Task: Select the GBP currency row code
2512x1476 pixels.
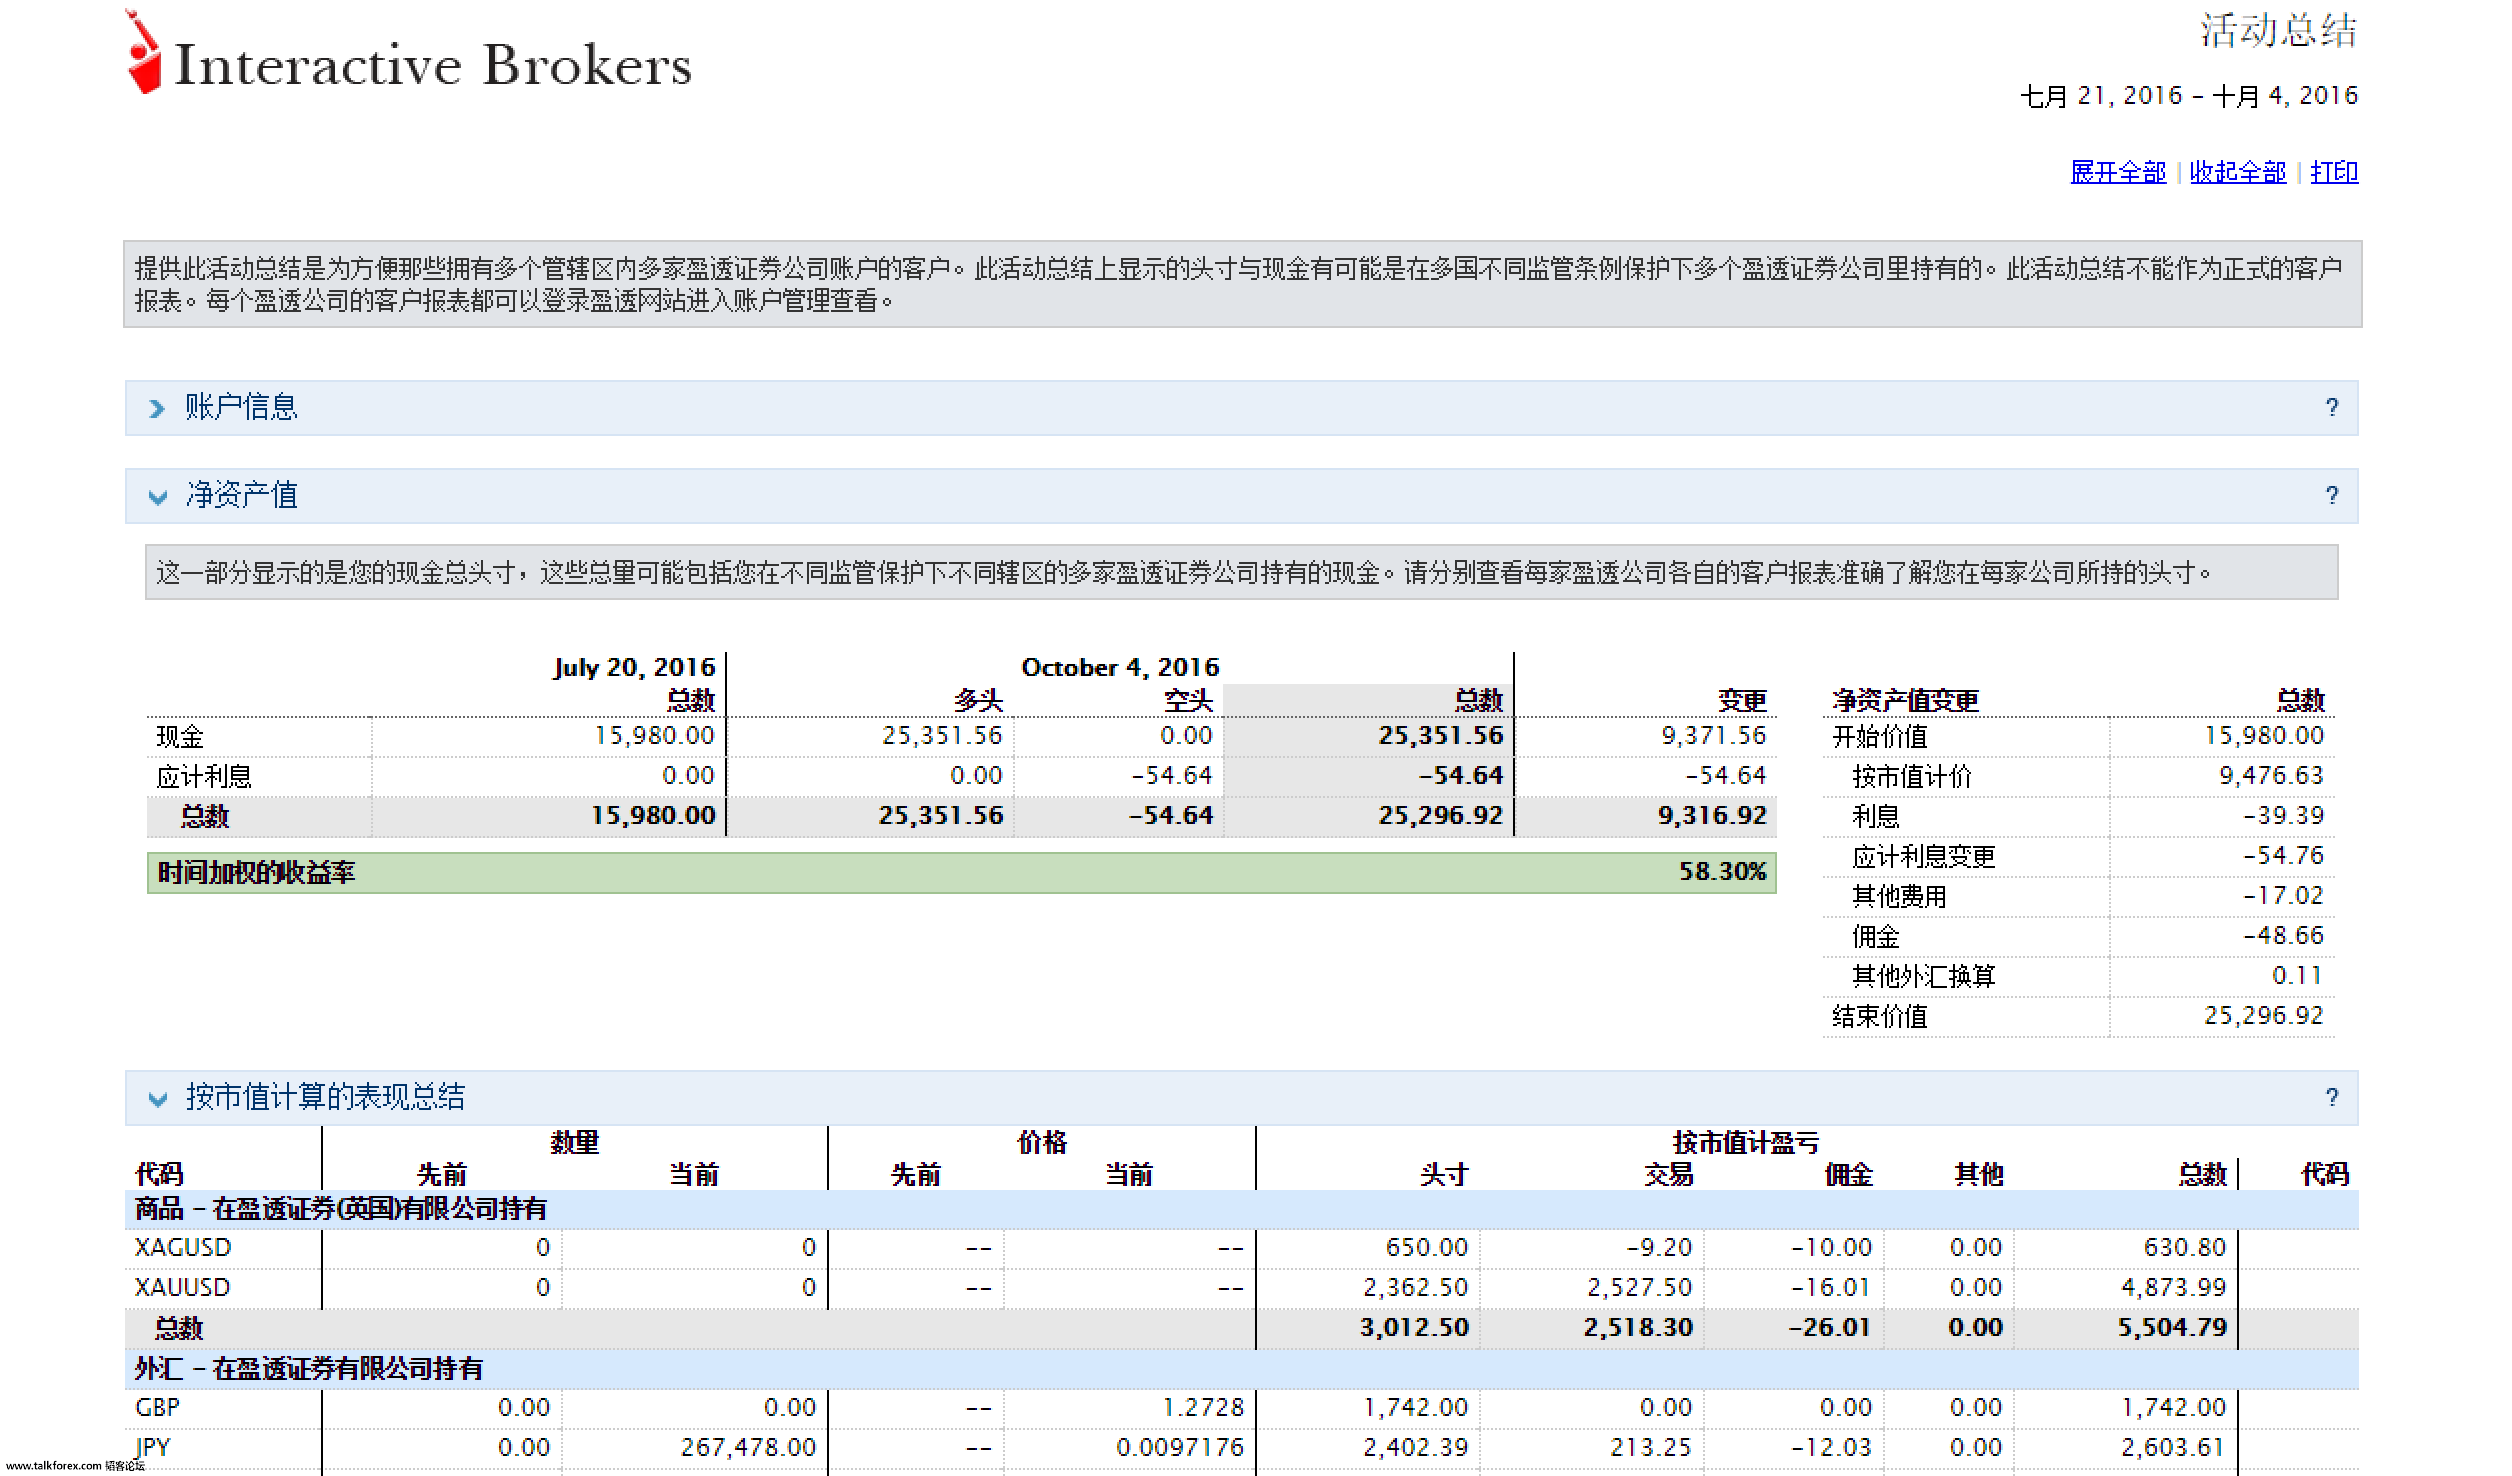Action: pyautogui.click(x=157, y=1407)
